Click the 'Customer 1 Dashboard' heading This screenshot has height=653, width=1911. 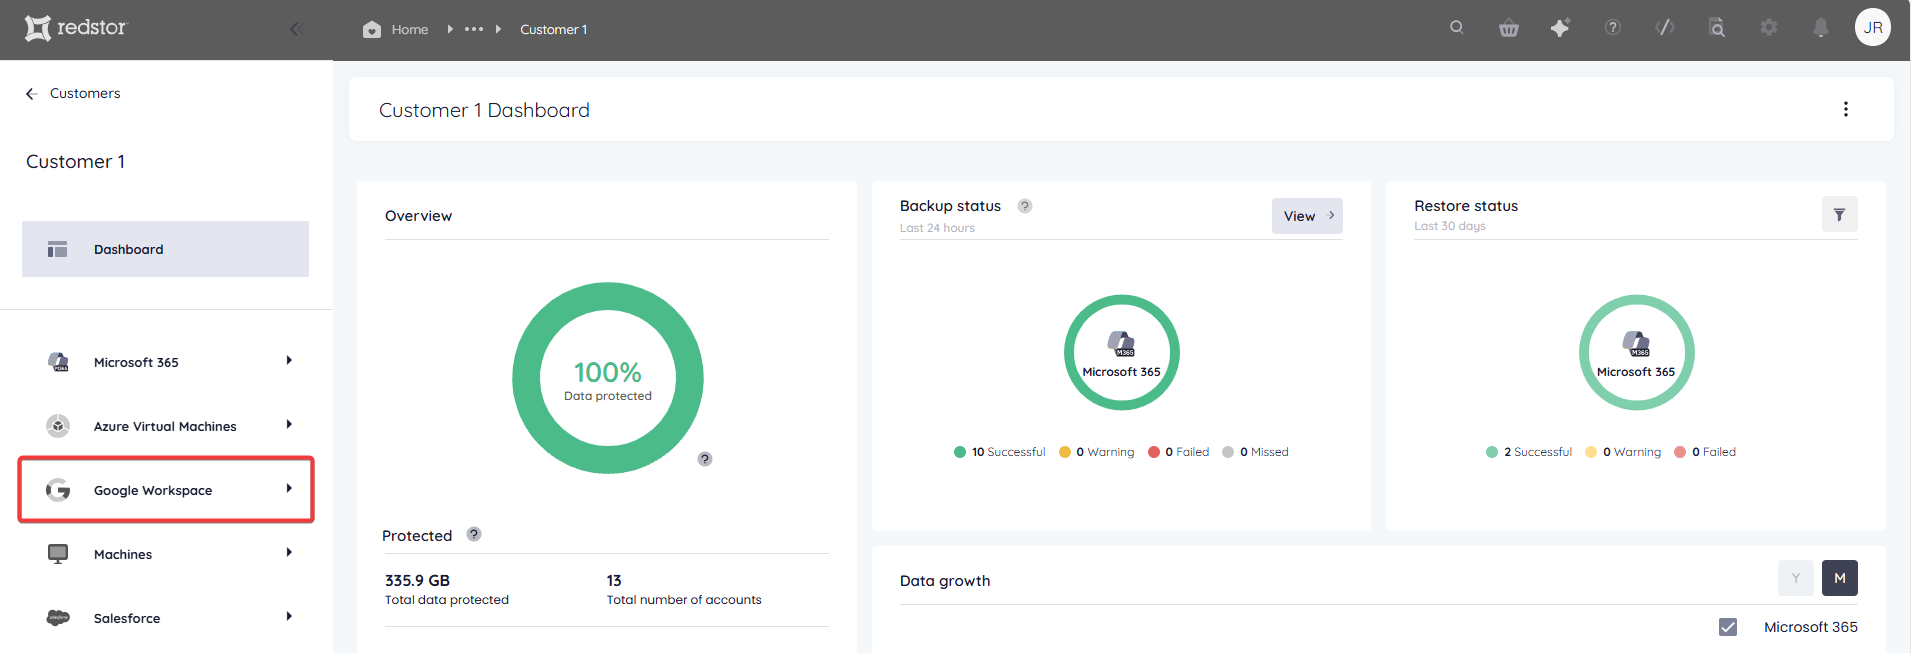coord(484,110)
